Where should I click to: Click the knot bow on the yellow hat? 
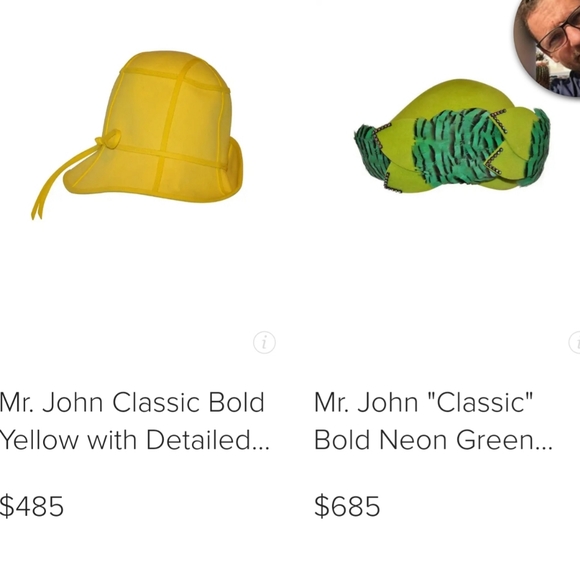coord(109,139)
